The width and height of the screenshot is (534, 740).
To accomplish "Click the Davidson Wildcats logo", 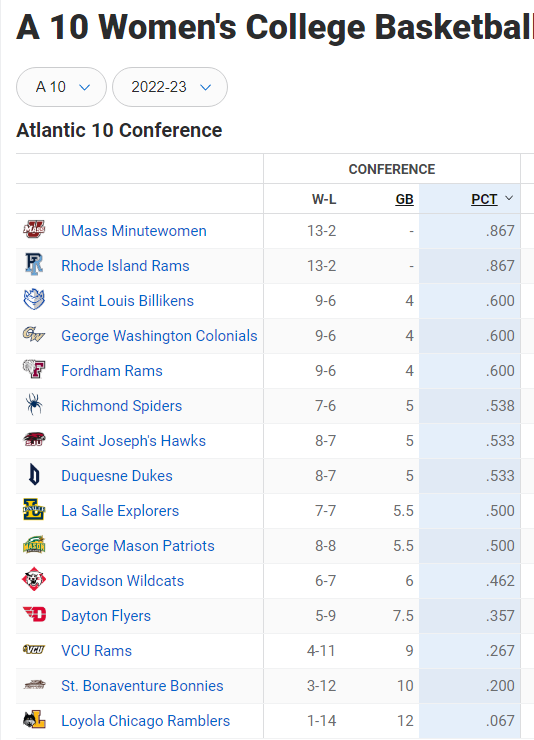I will pyautogui.click(x=34, y=580).
